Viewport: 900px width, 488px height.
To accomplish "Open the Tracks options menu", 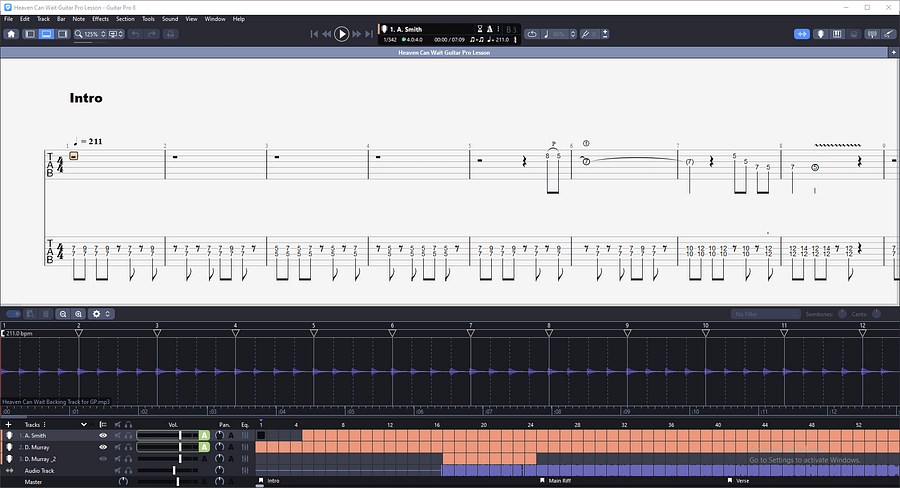I will coord(44,425).
